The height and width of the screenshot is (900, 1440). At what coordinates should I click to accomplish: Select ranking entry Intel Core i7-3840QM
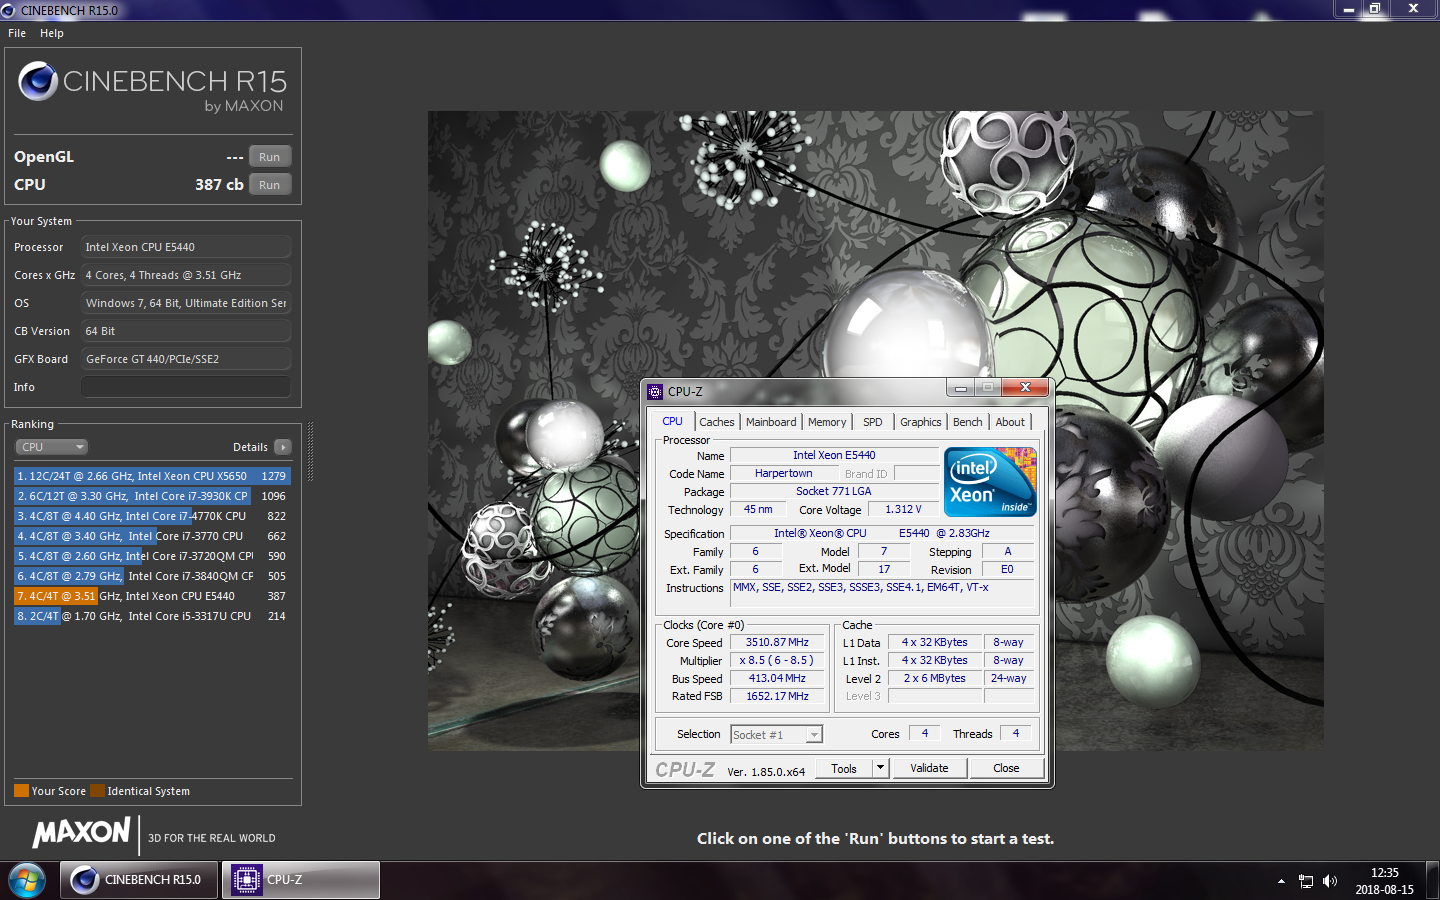point(152,576)
